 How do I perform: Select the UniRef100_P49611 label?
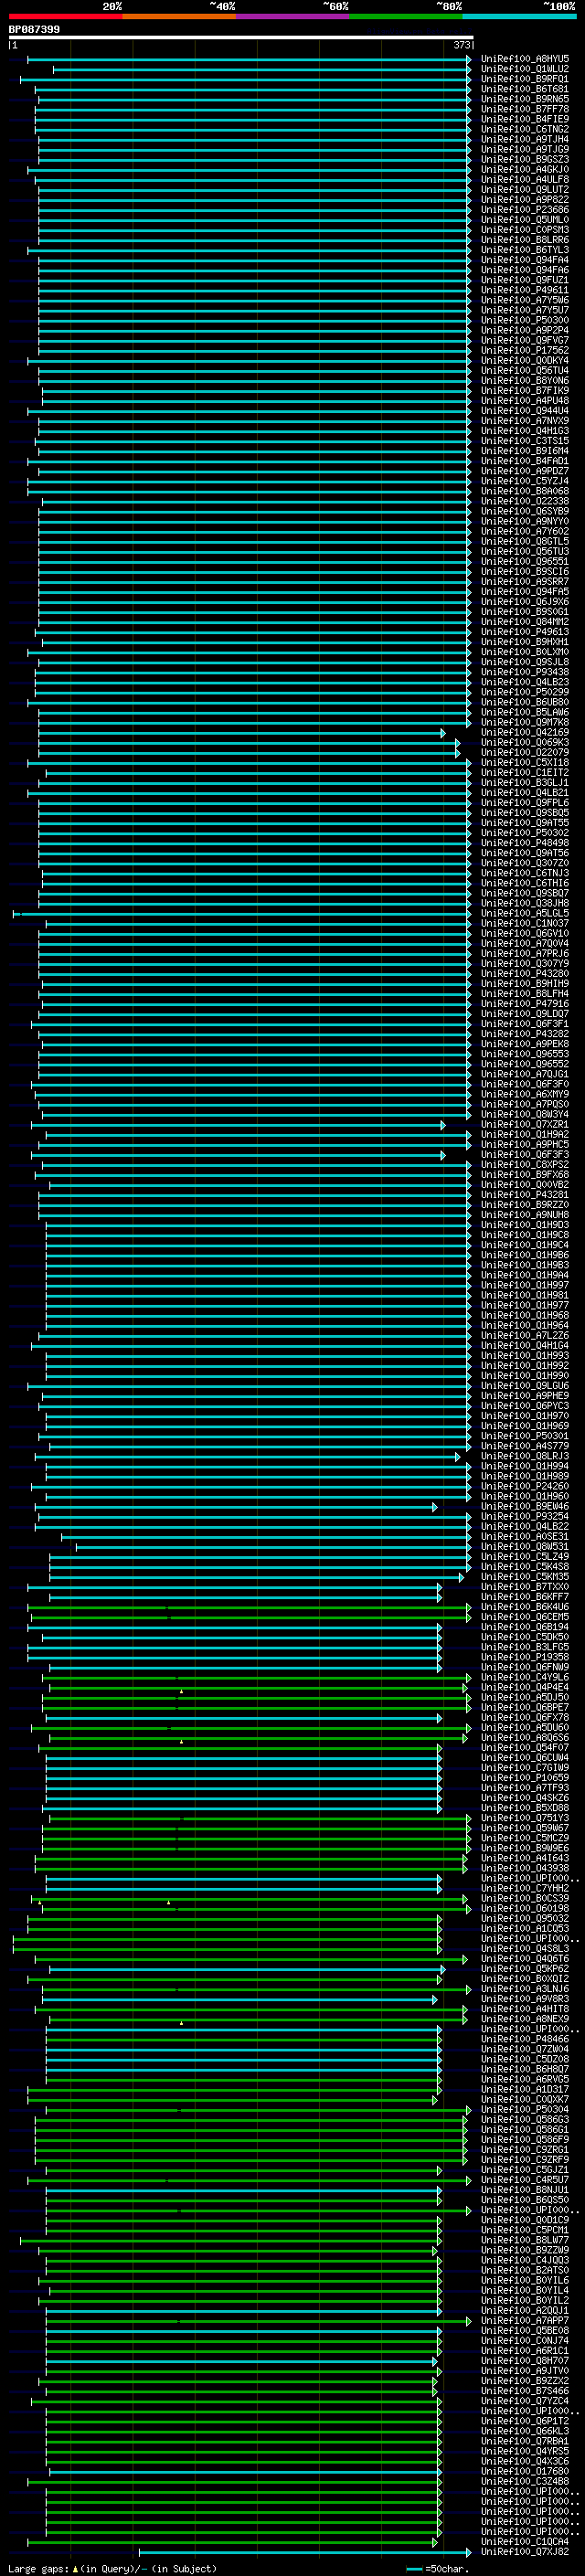(524, 290)
